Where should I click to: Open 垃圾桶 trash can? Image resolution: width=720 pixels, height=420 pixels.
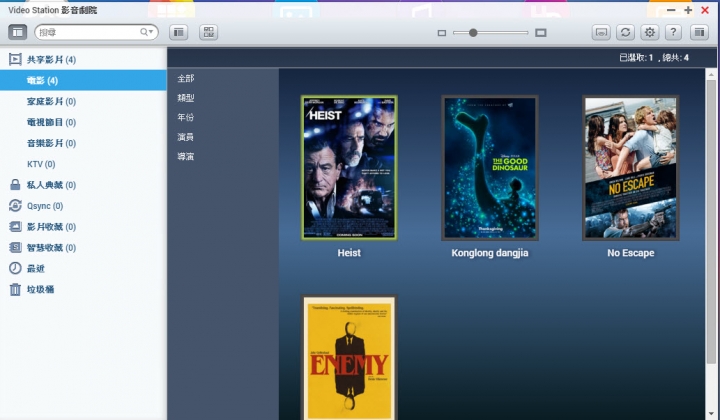(83, 289)
